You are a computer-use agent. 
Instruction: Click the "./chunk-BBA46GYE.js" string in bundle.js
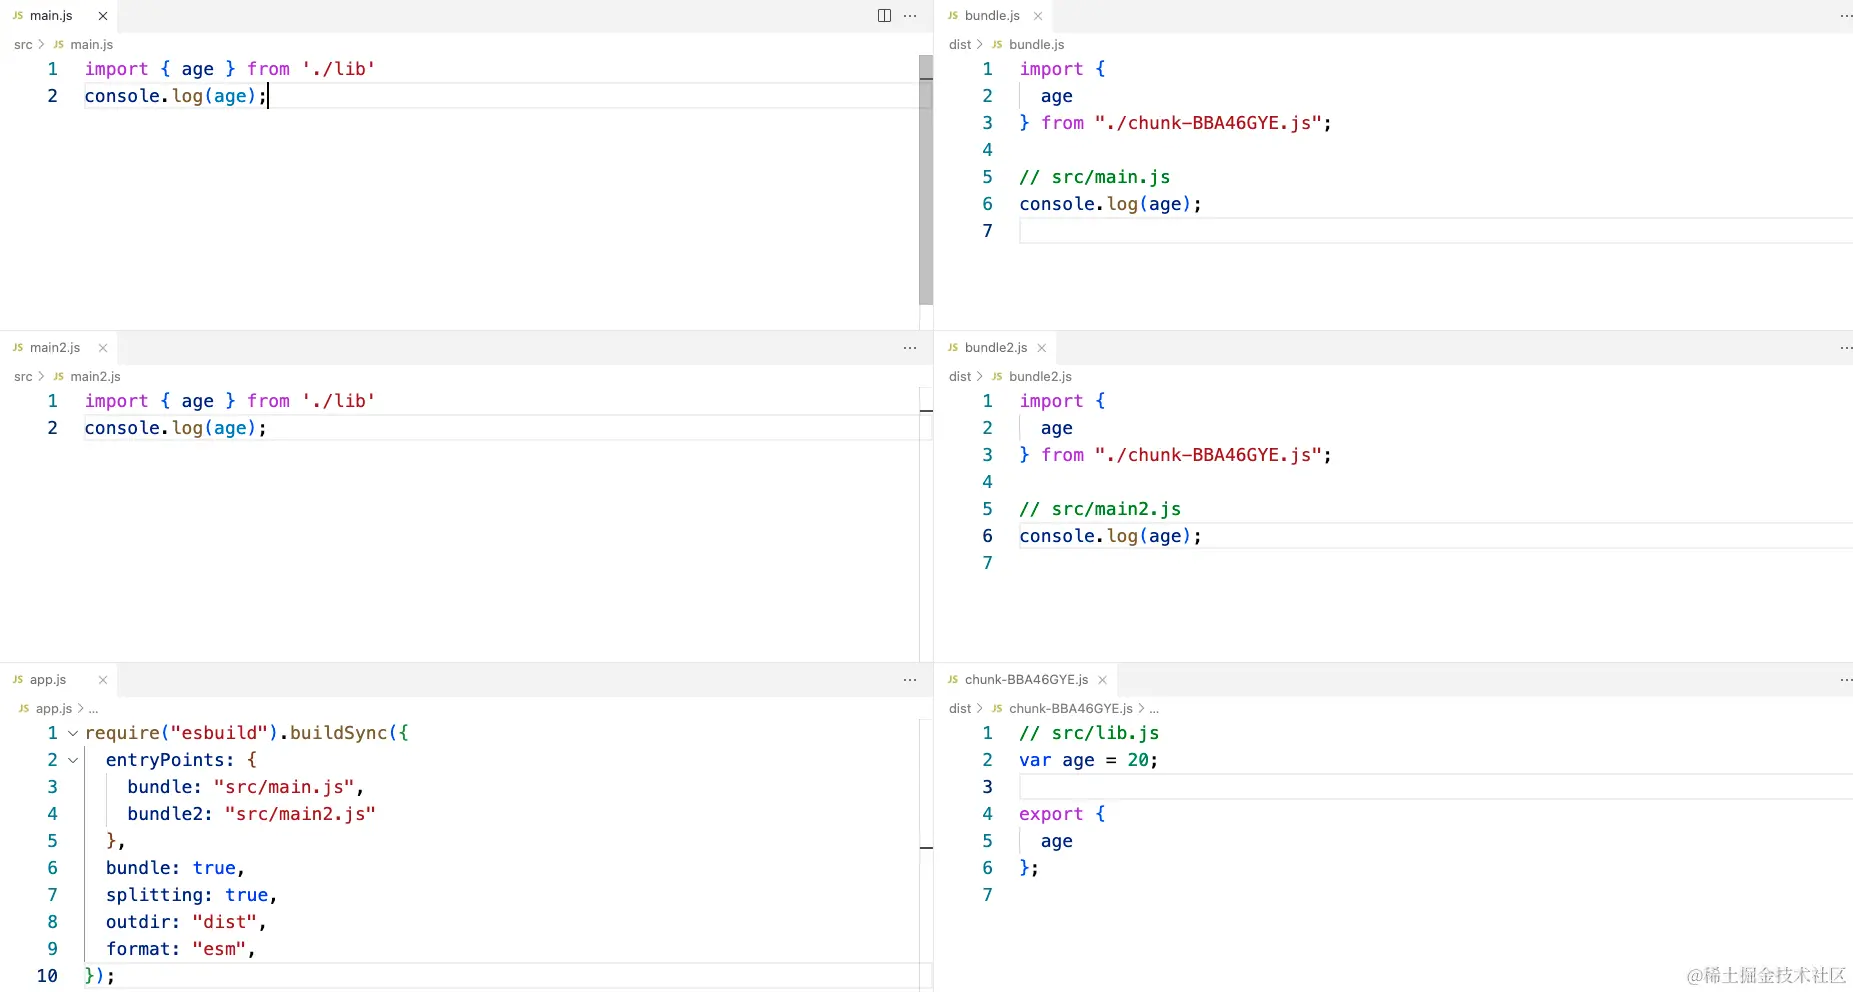pos(1208,123)
